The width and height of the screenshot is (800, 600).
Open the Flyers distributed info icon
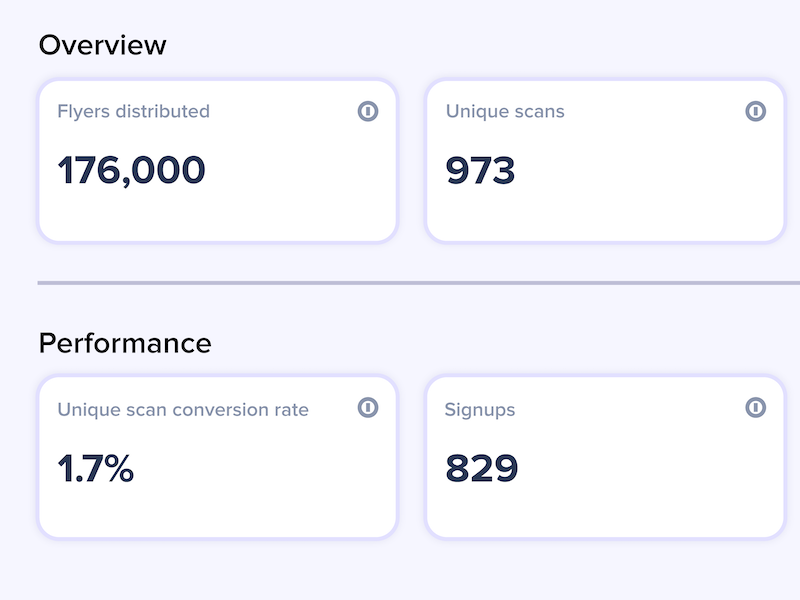(x=367, y=111)
